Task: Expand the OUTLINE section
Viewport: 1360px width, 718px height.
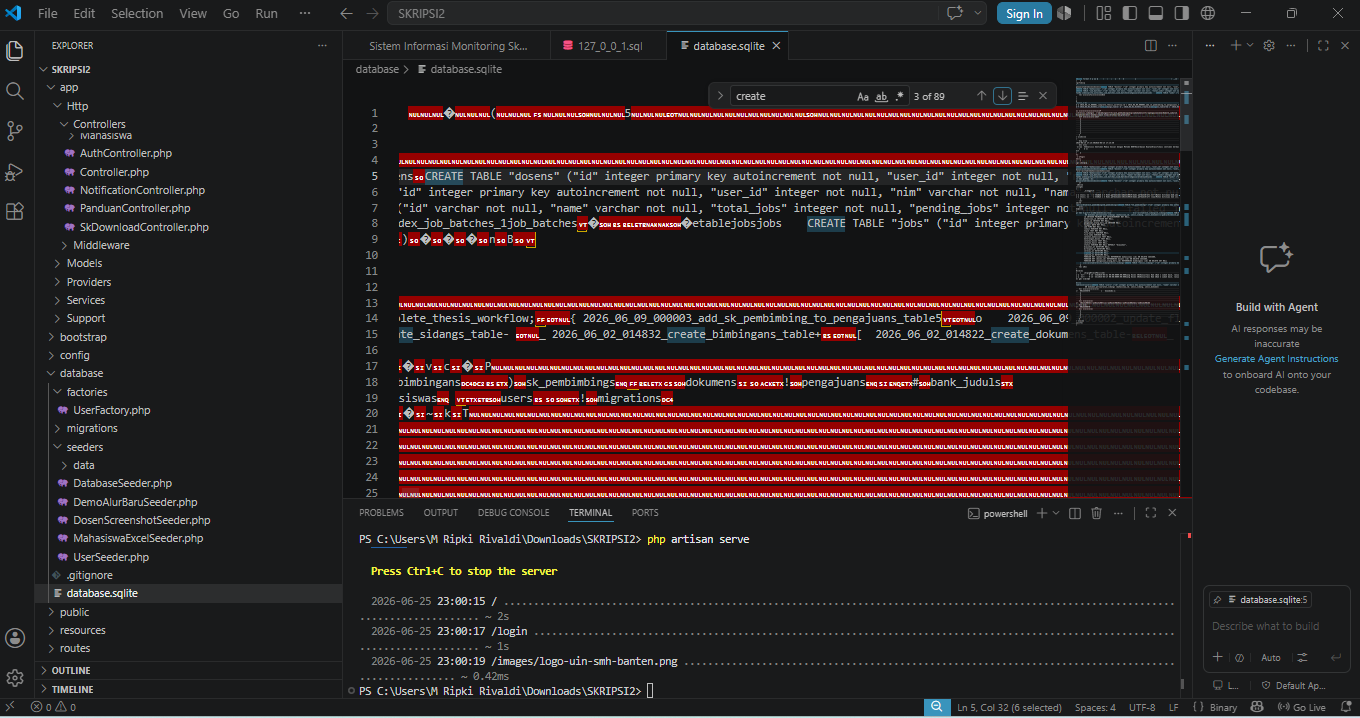Action: pos(70,670)
